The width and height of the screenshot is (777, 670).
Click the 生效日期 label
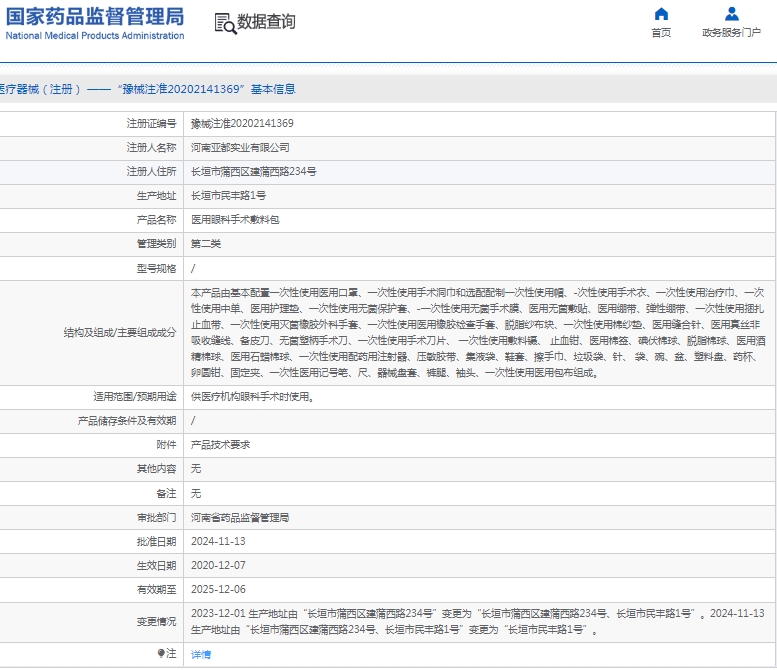click(157, 565)
